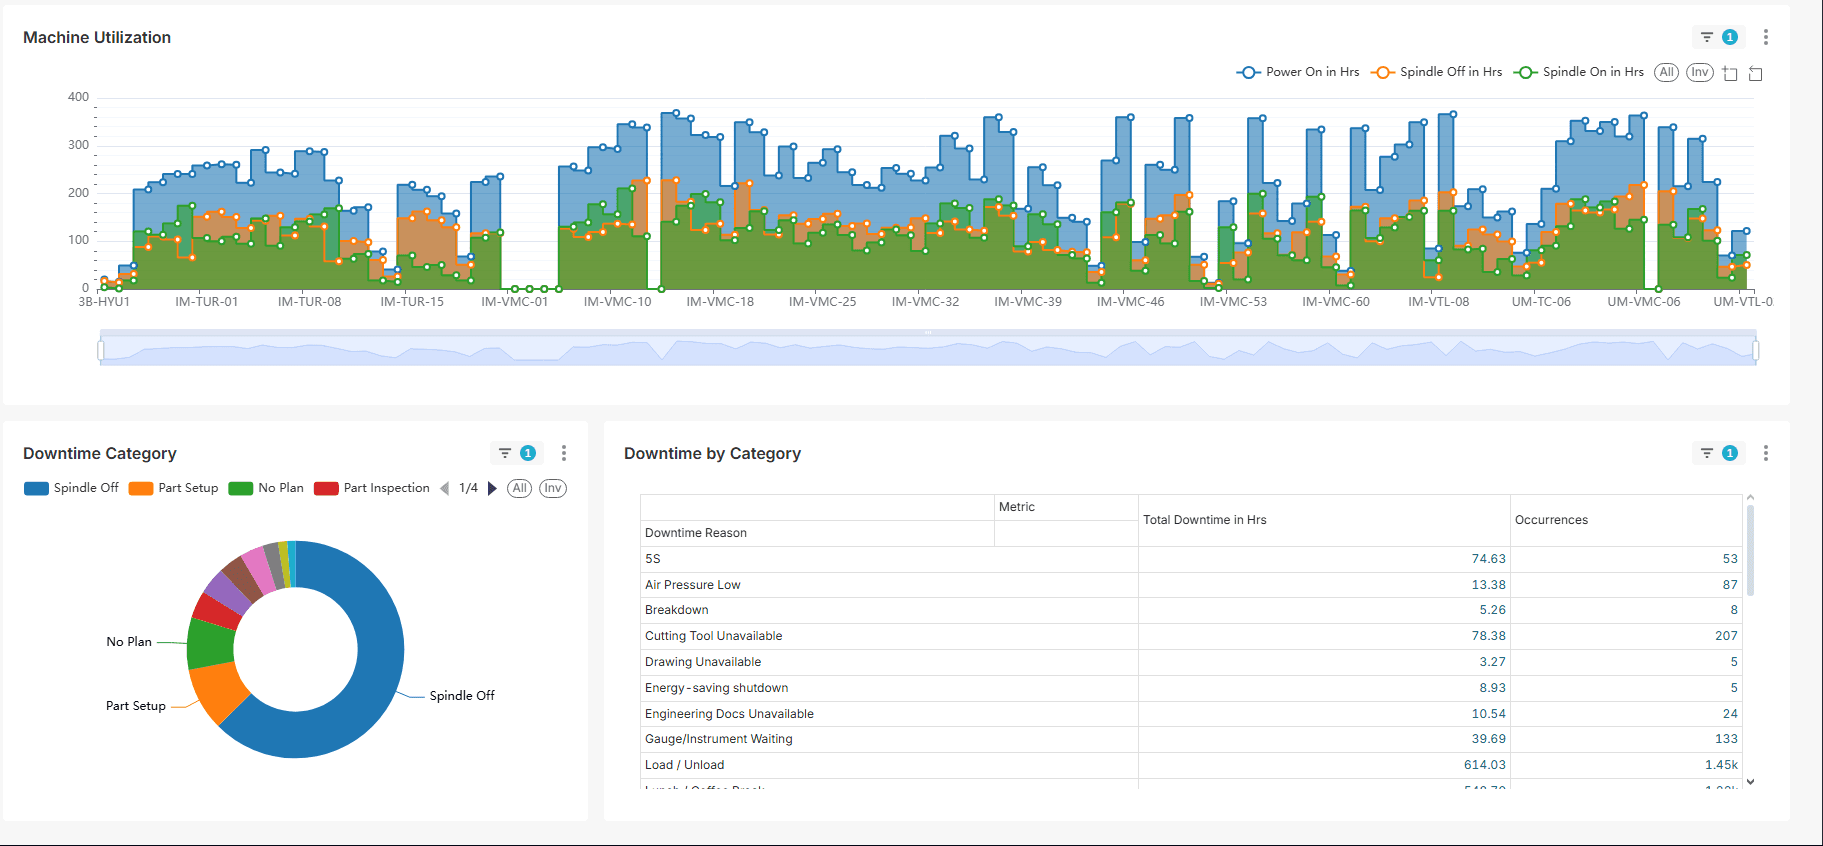Open the Machine Utilization three-dot menu
The image size is (1823, 846).
1766,37
